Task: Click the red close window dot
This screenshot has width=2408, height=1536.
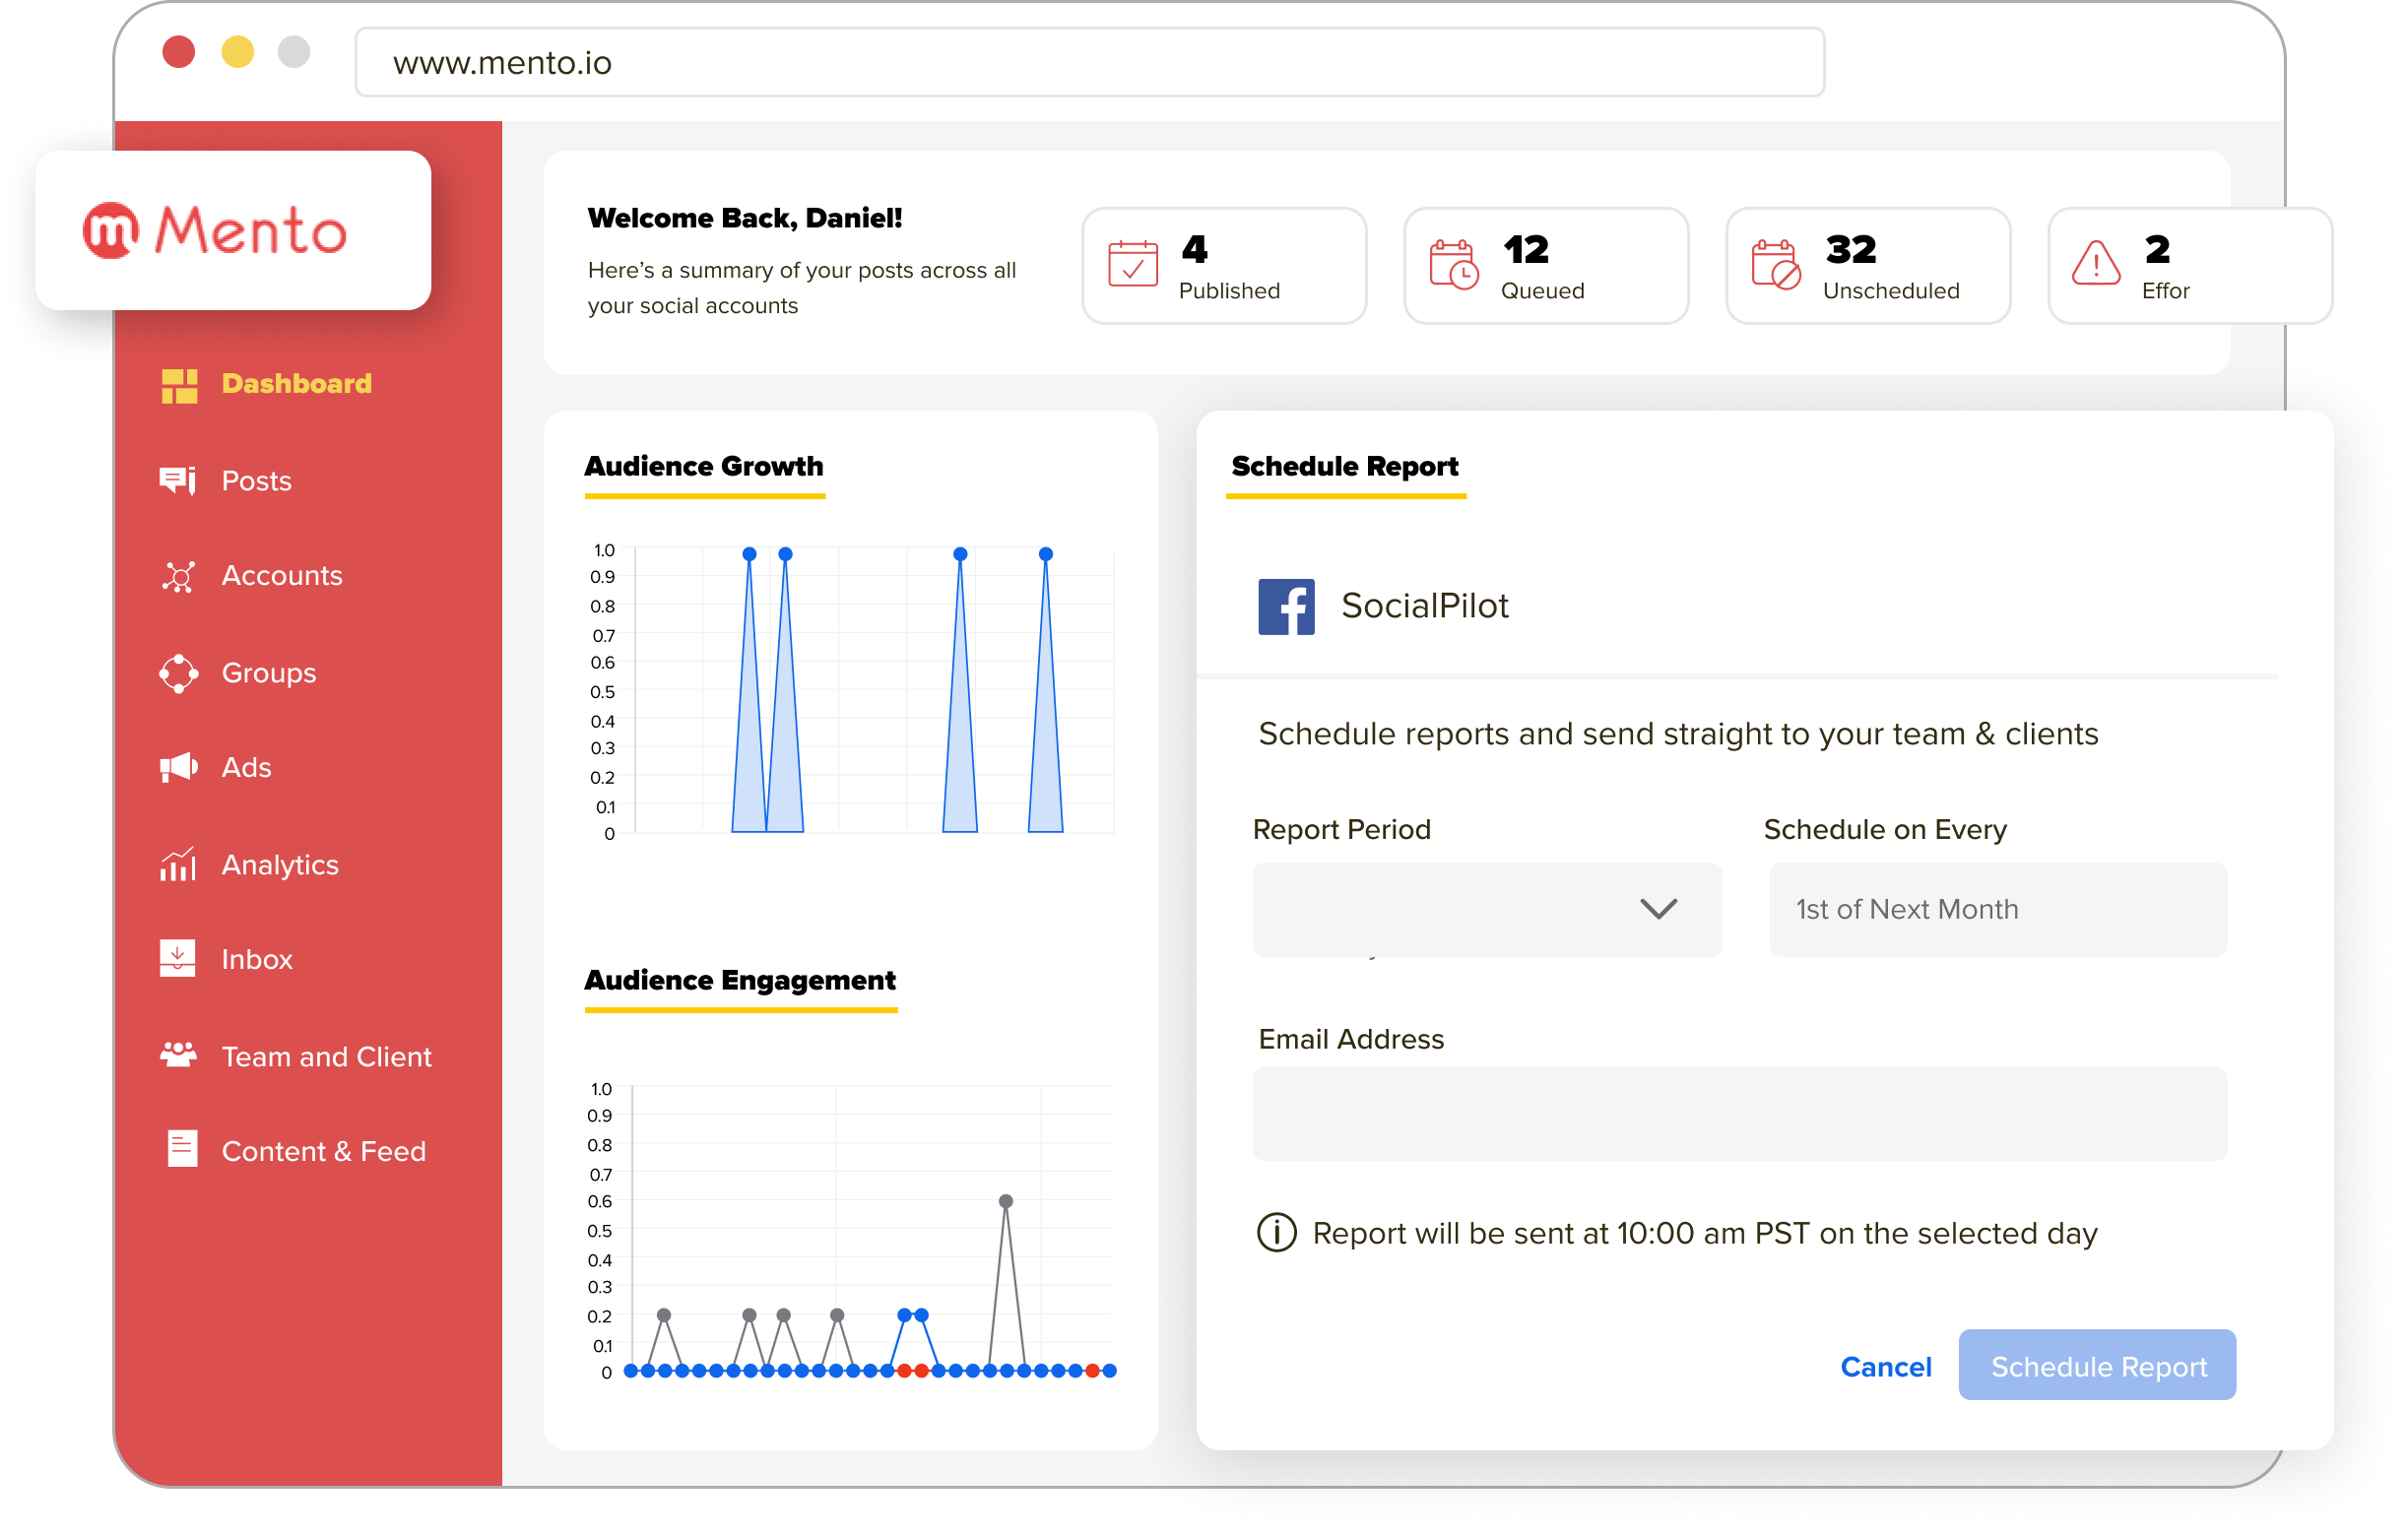Action: coord(179,52)
